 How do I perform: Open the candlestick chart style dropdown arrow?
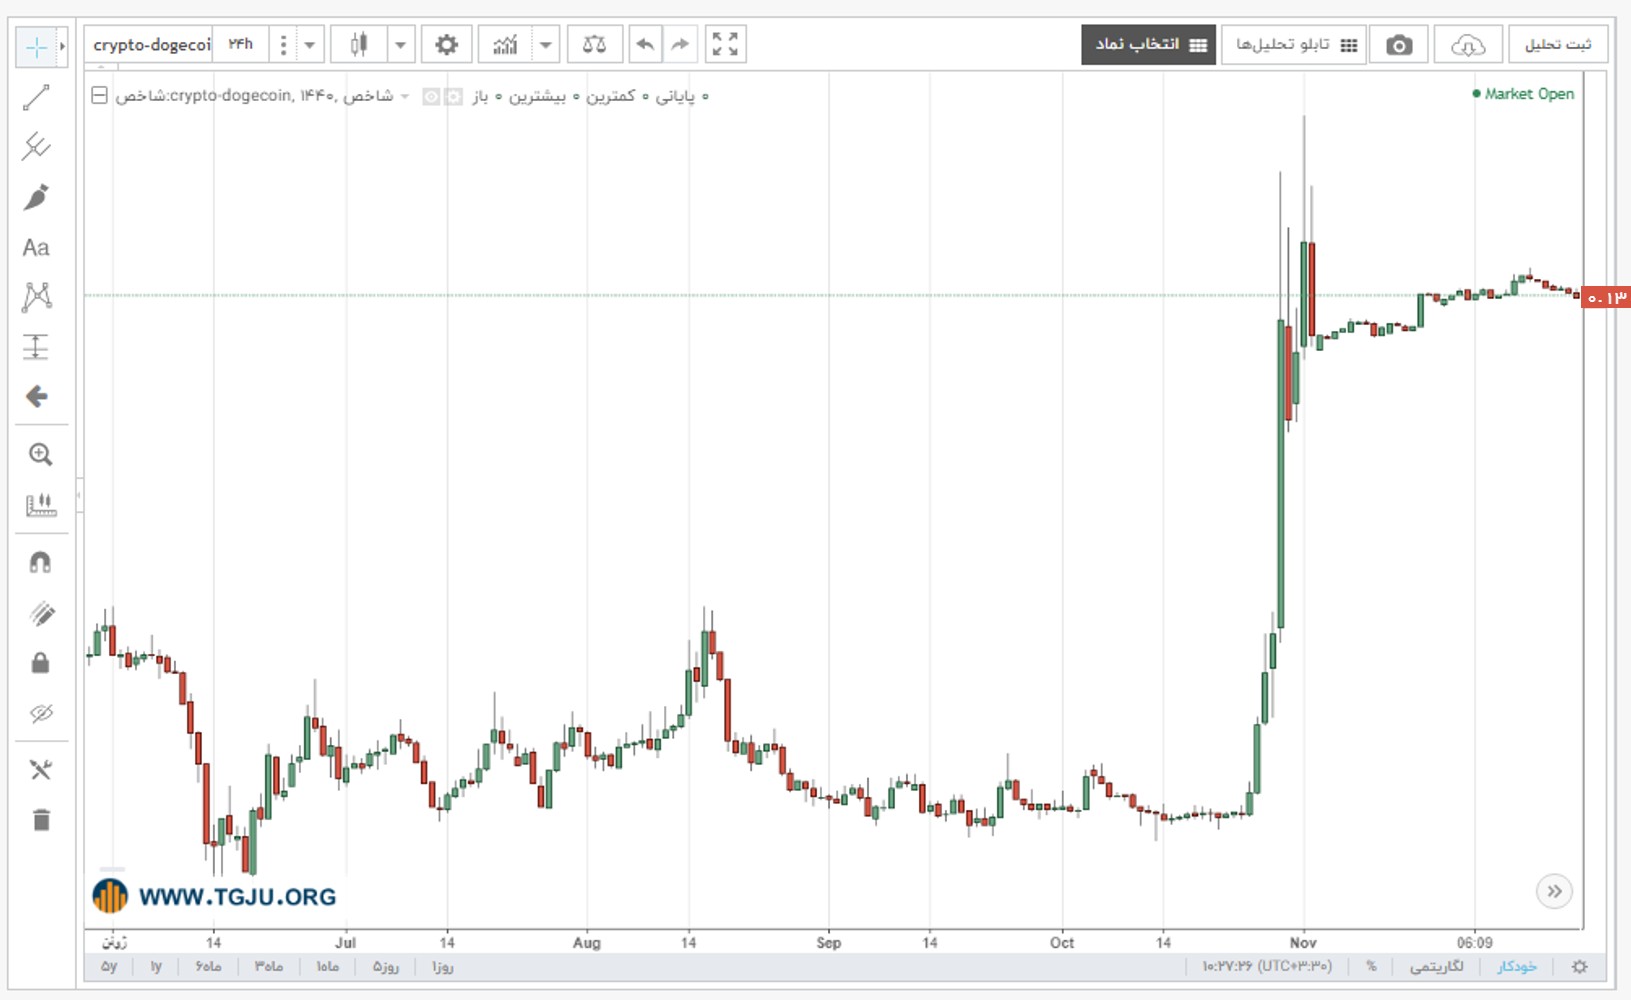400,45
